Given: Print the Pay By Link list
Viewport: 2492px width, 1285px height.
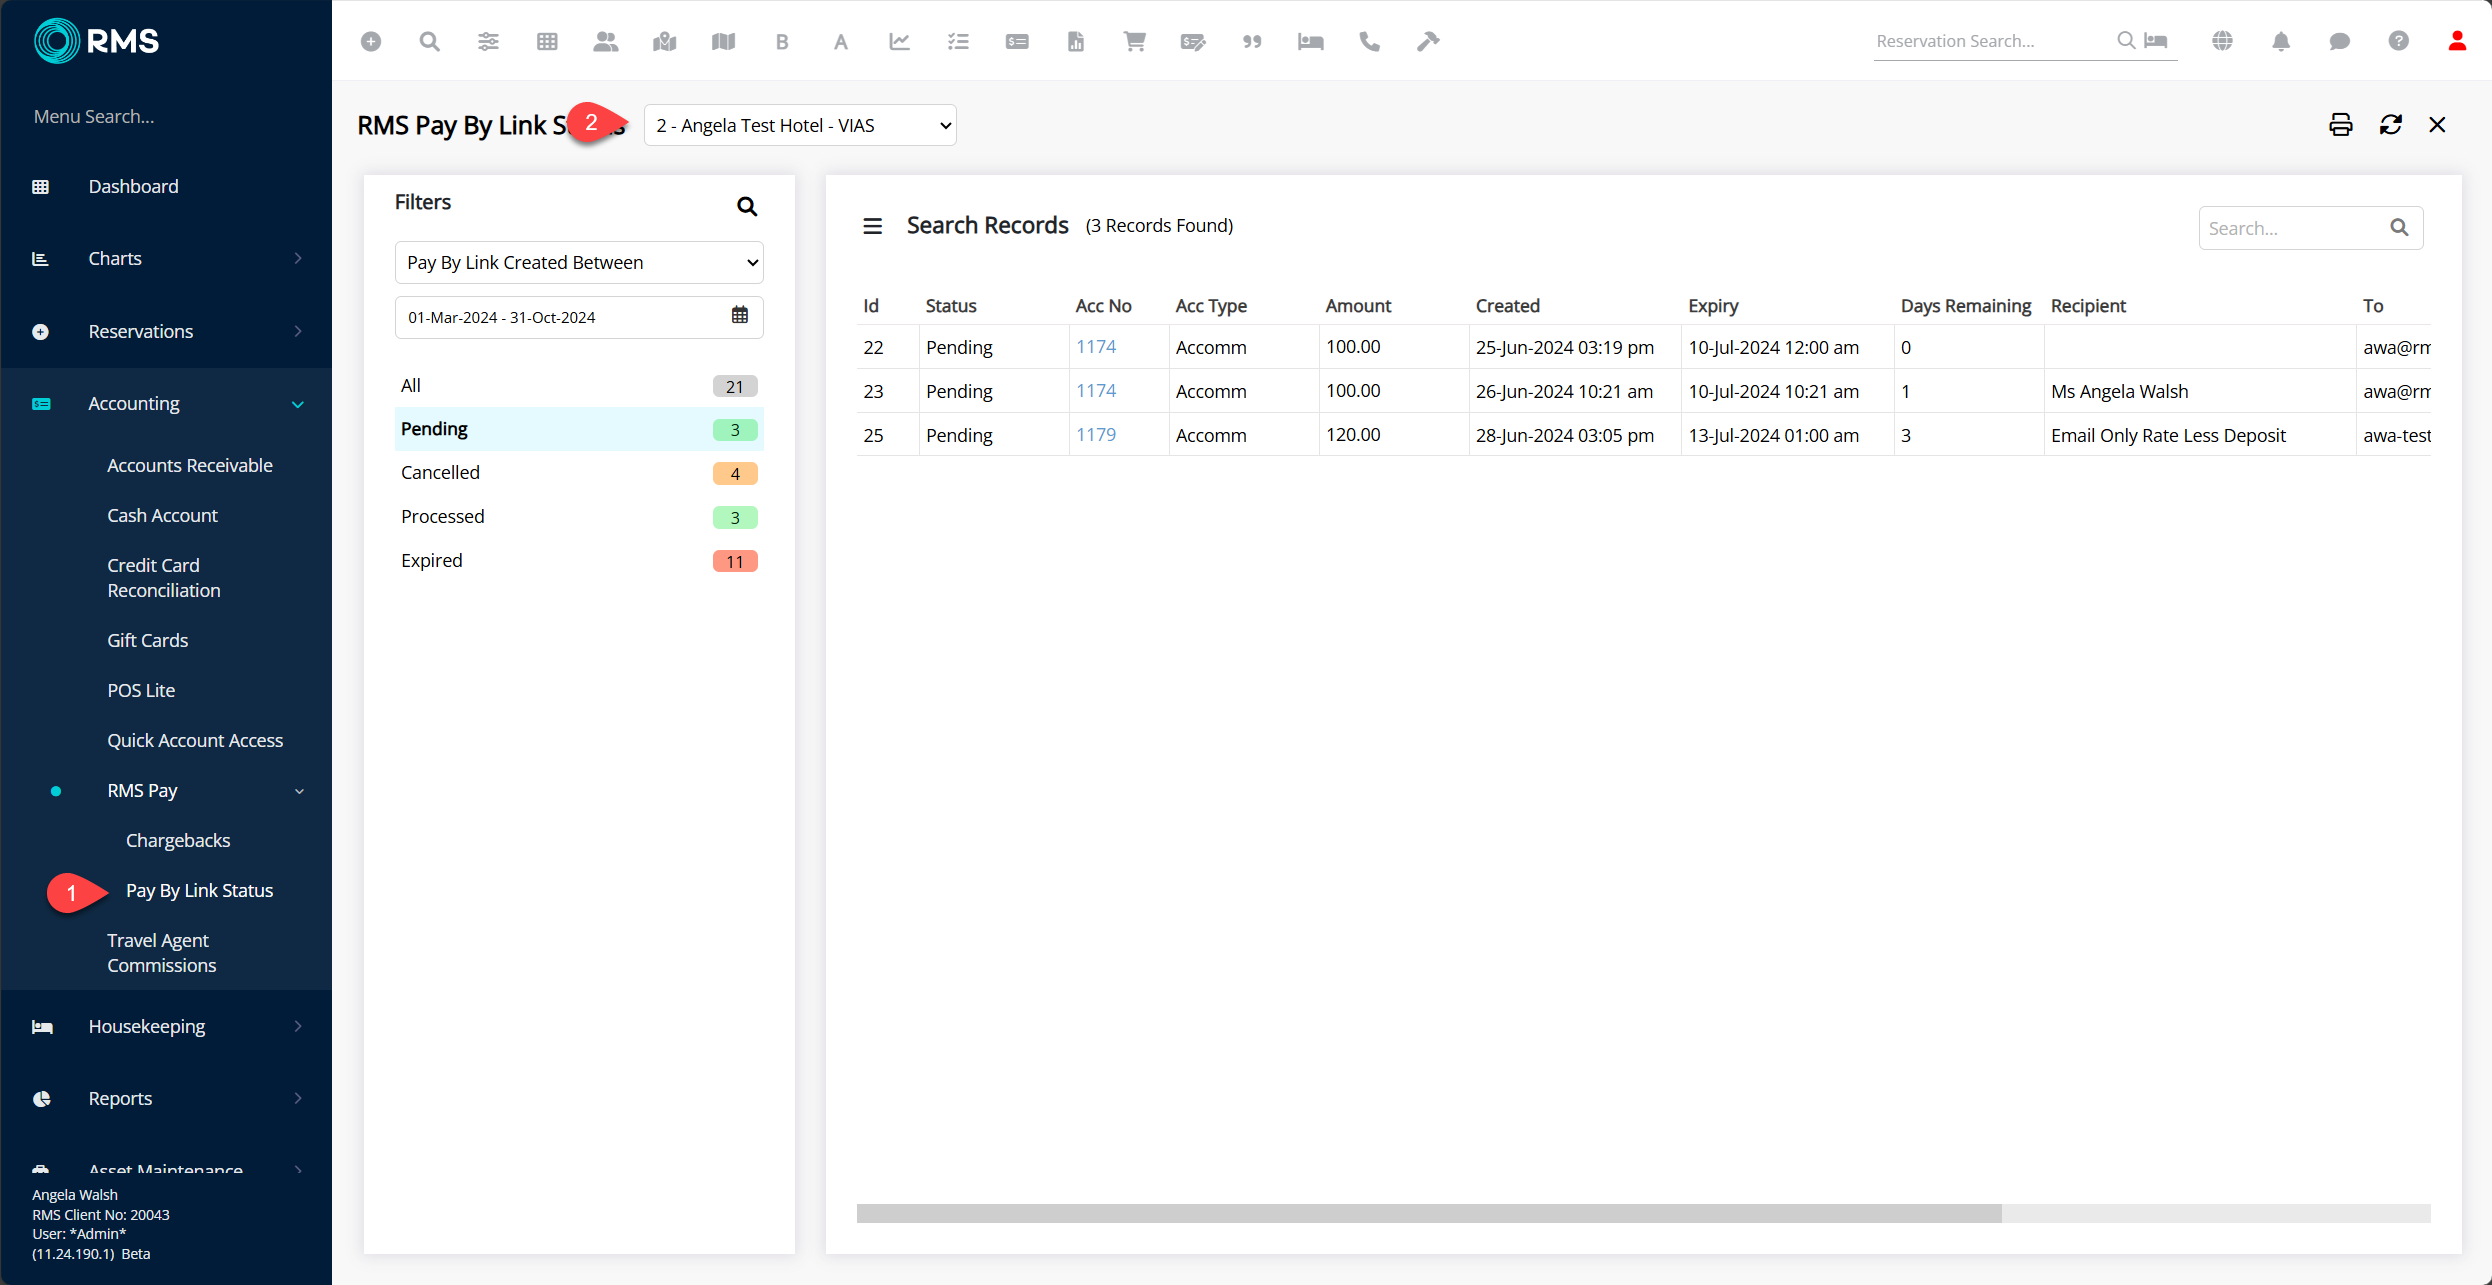Looking at the screenshot, I should click(x=2341, y=125).
